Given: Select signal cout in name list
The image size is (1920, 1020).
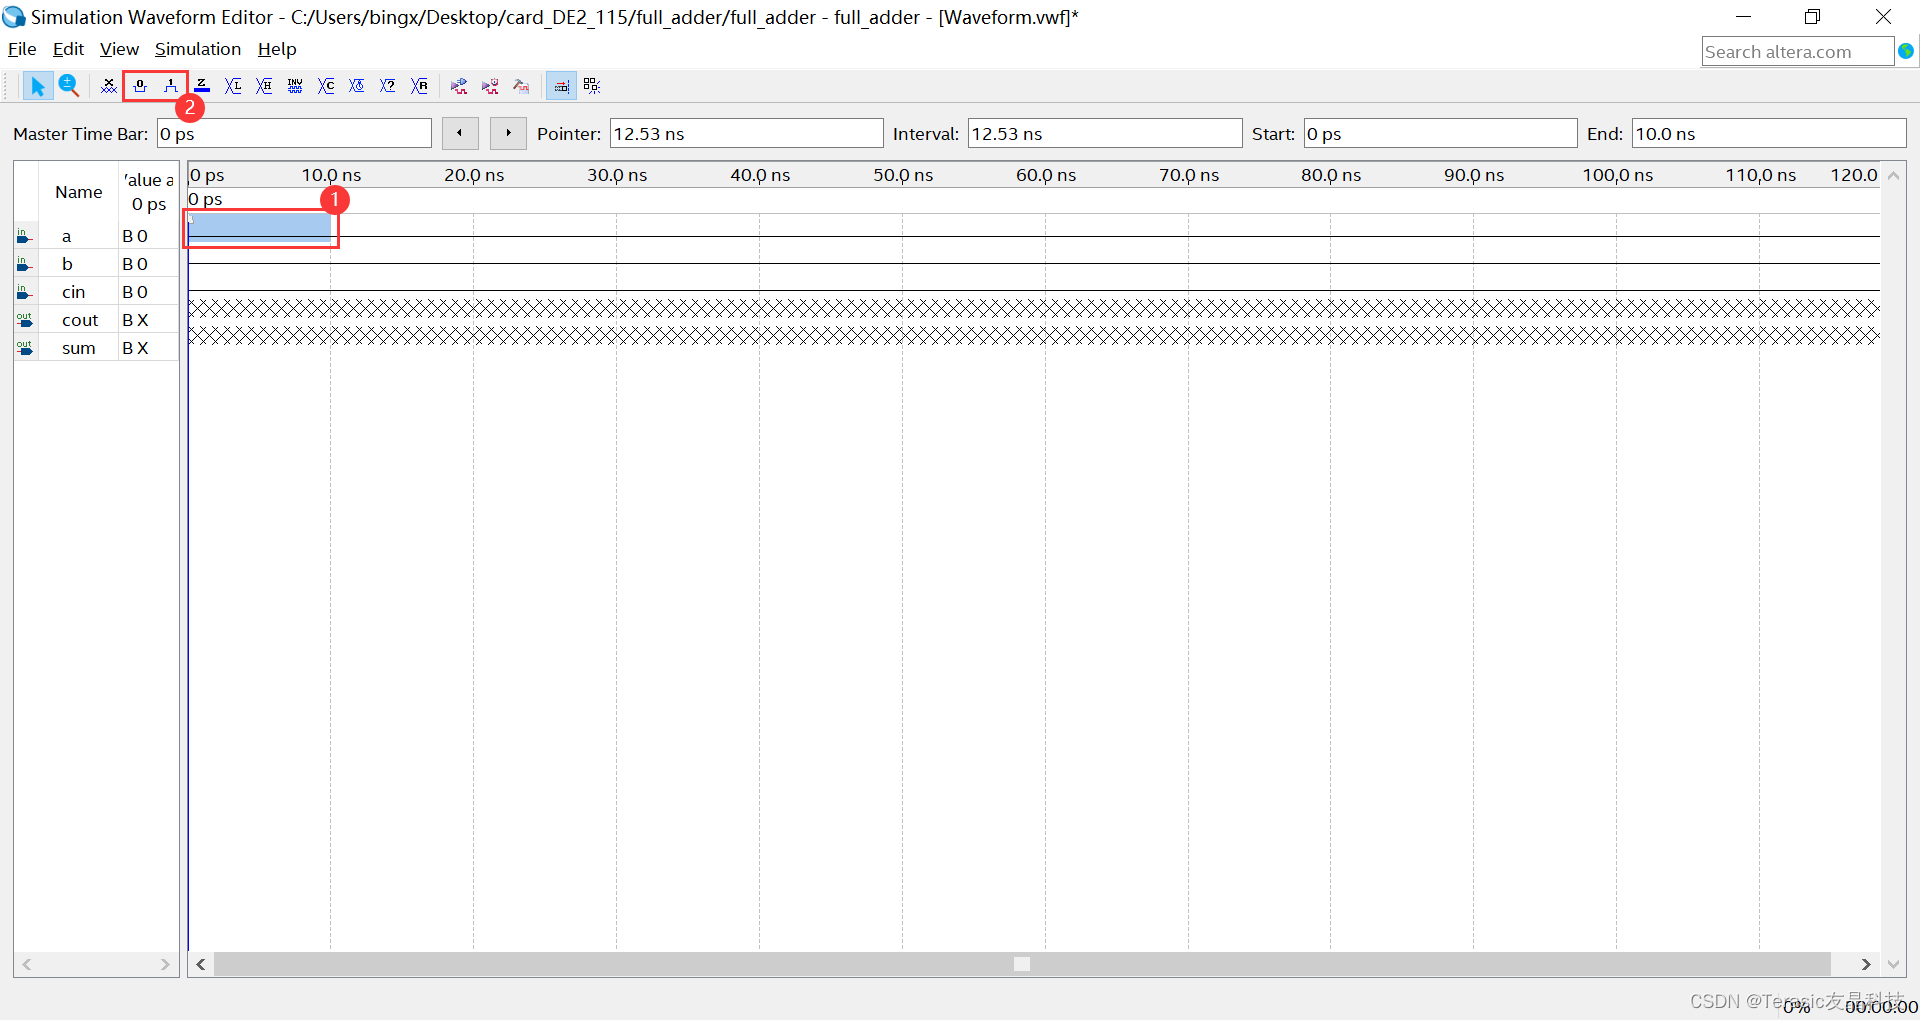Looking at the screenshot, I should (80, 320).
